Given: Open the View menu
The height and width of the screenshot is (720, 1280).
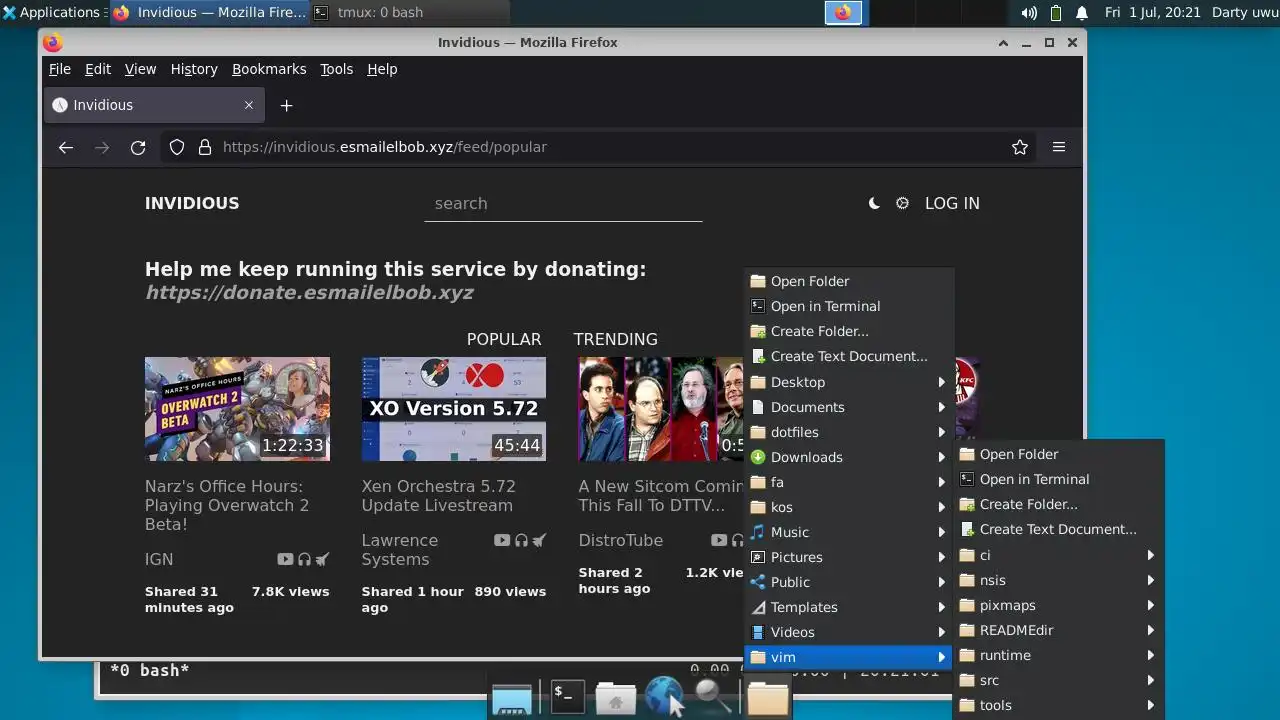Looking at the screenshot, I should click(140, 69).
